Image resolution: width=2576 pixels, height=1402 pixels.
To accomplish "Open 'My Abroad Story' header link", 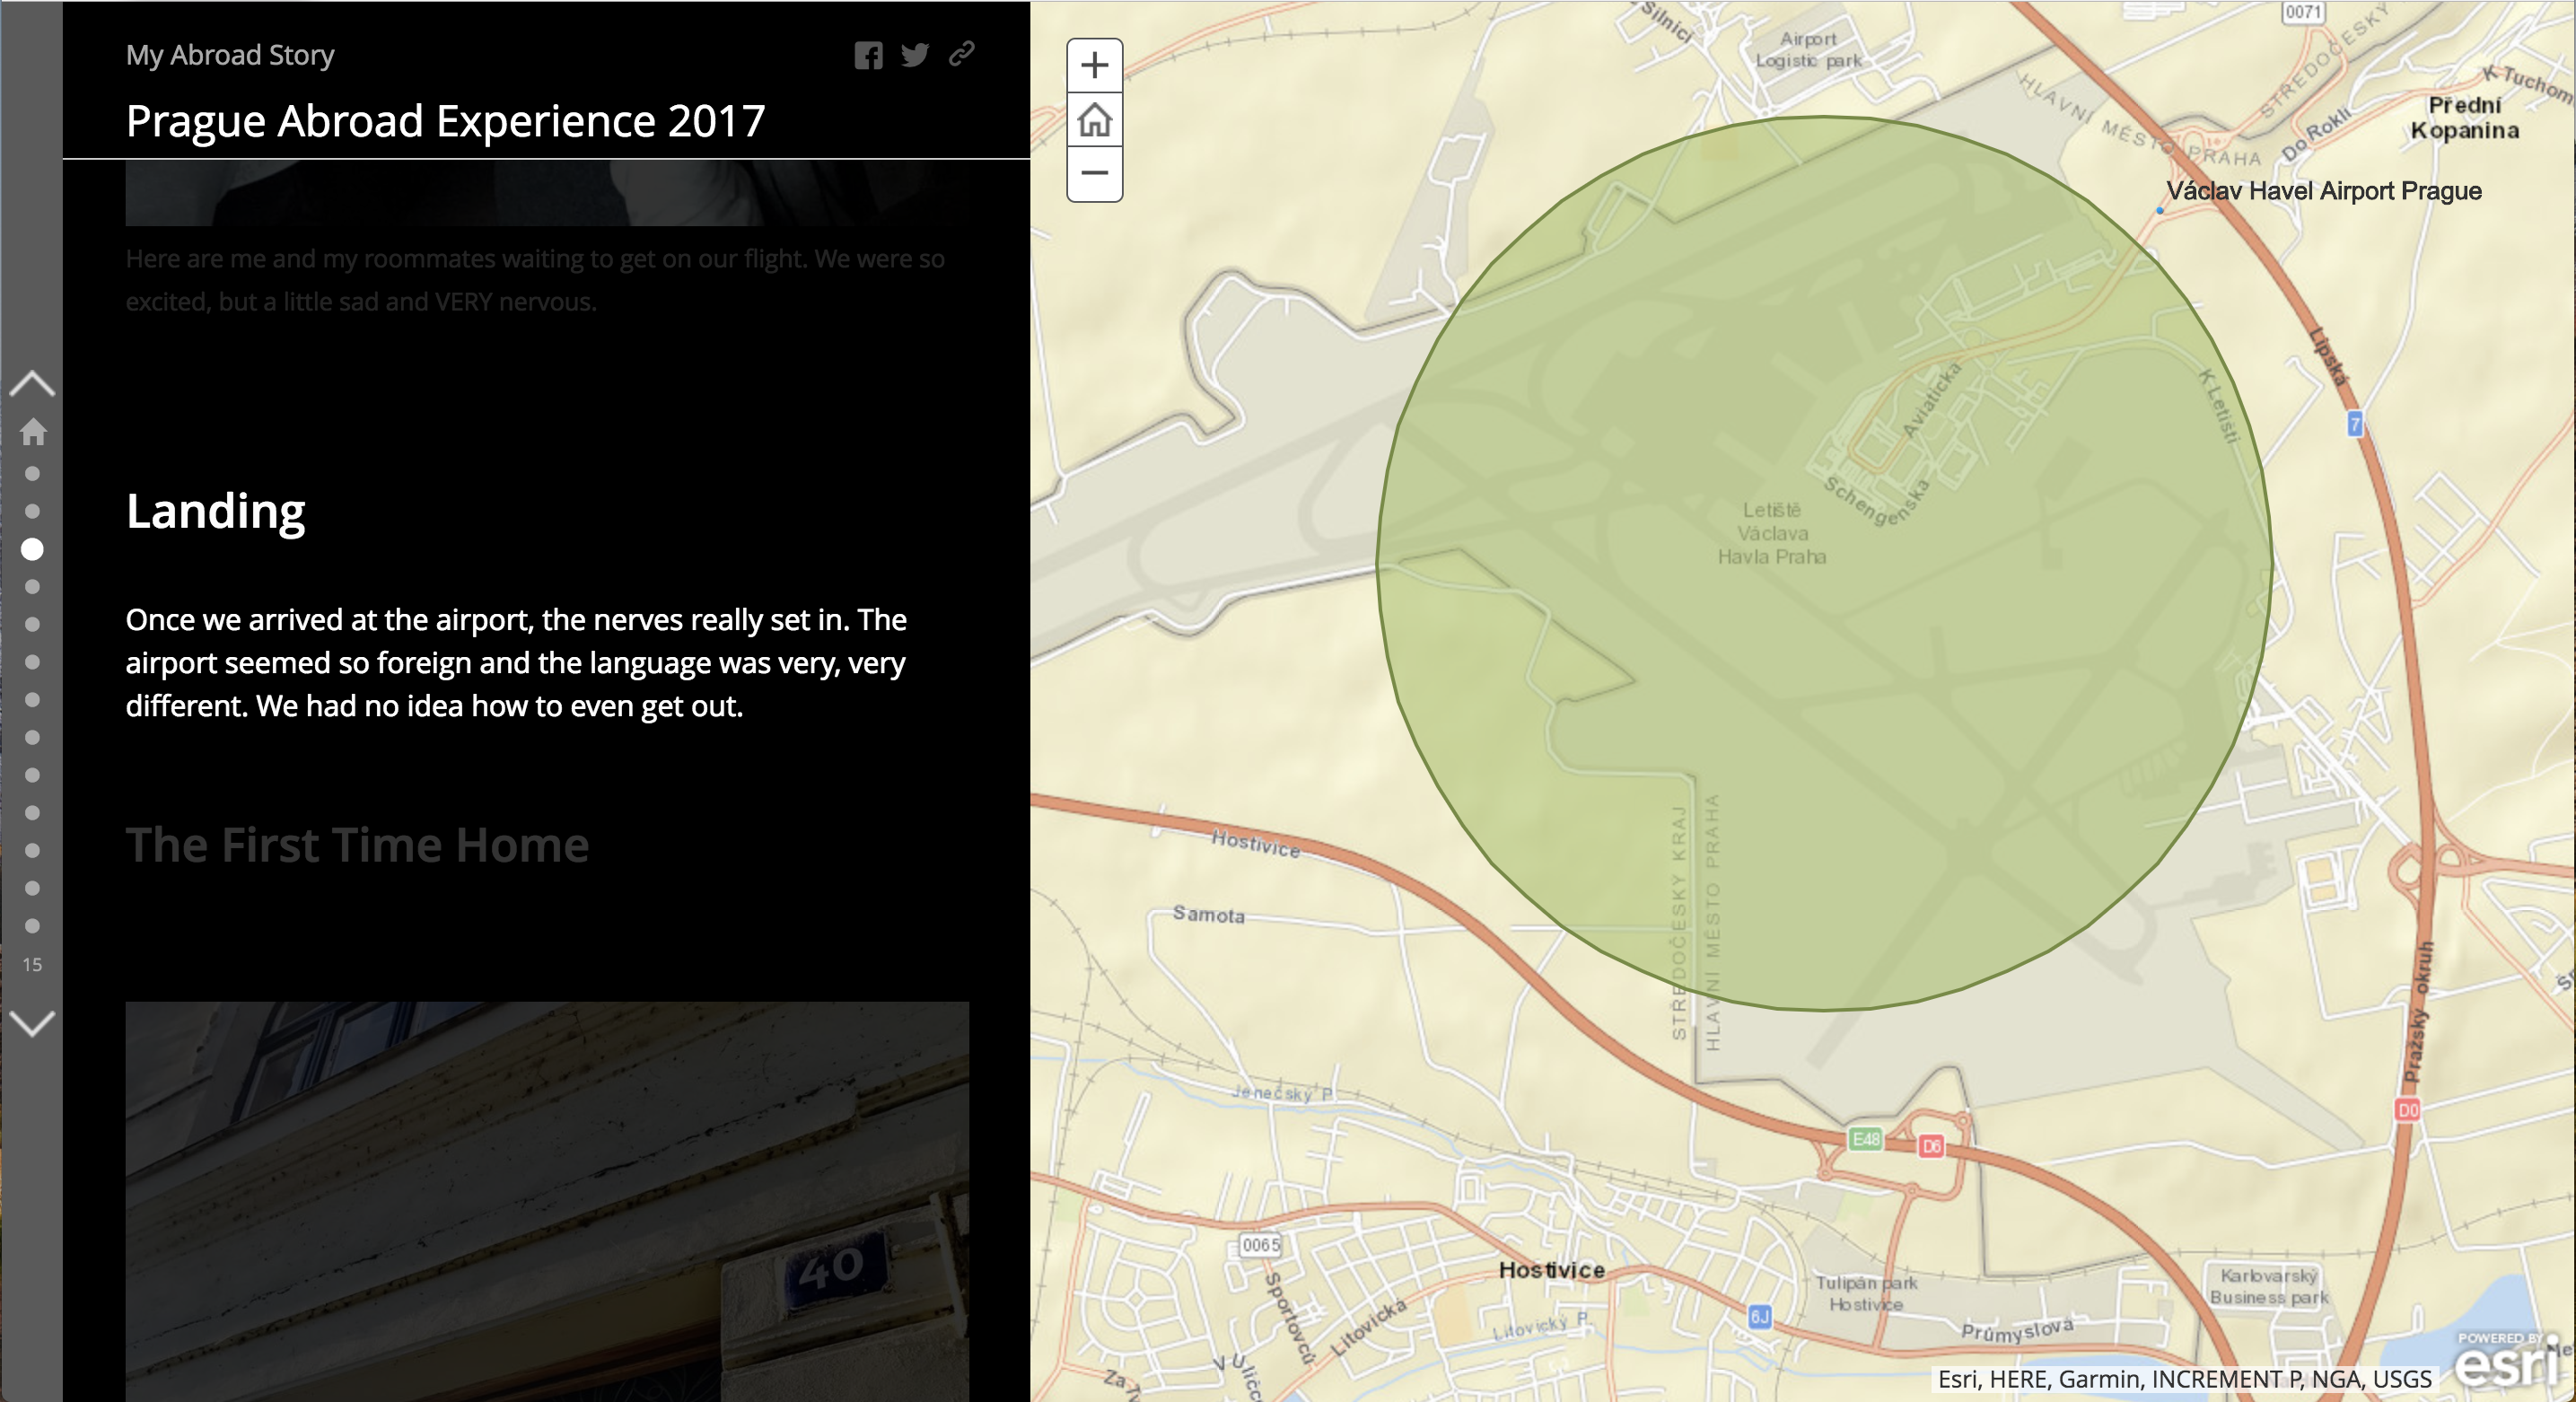I will [x=230, y=55].
